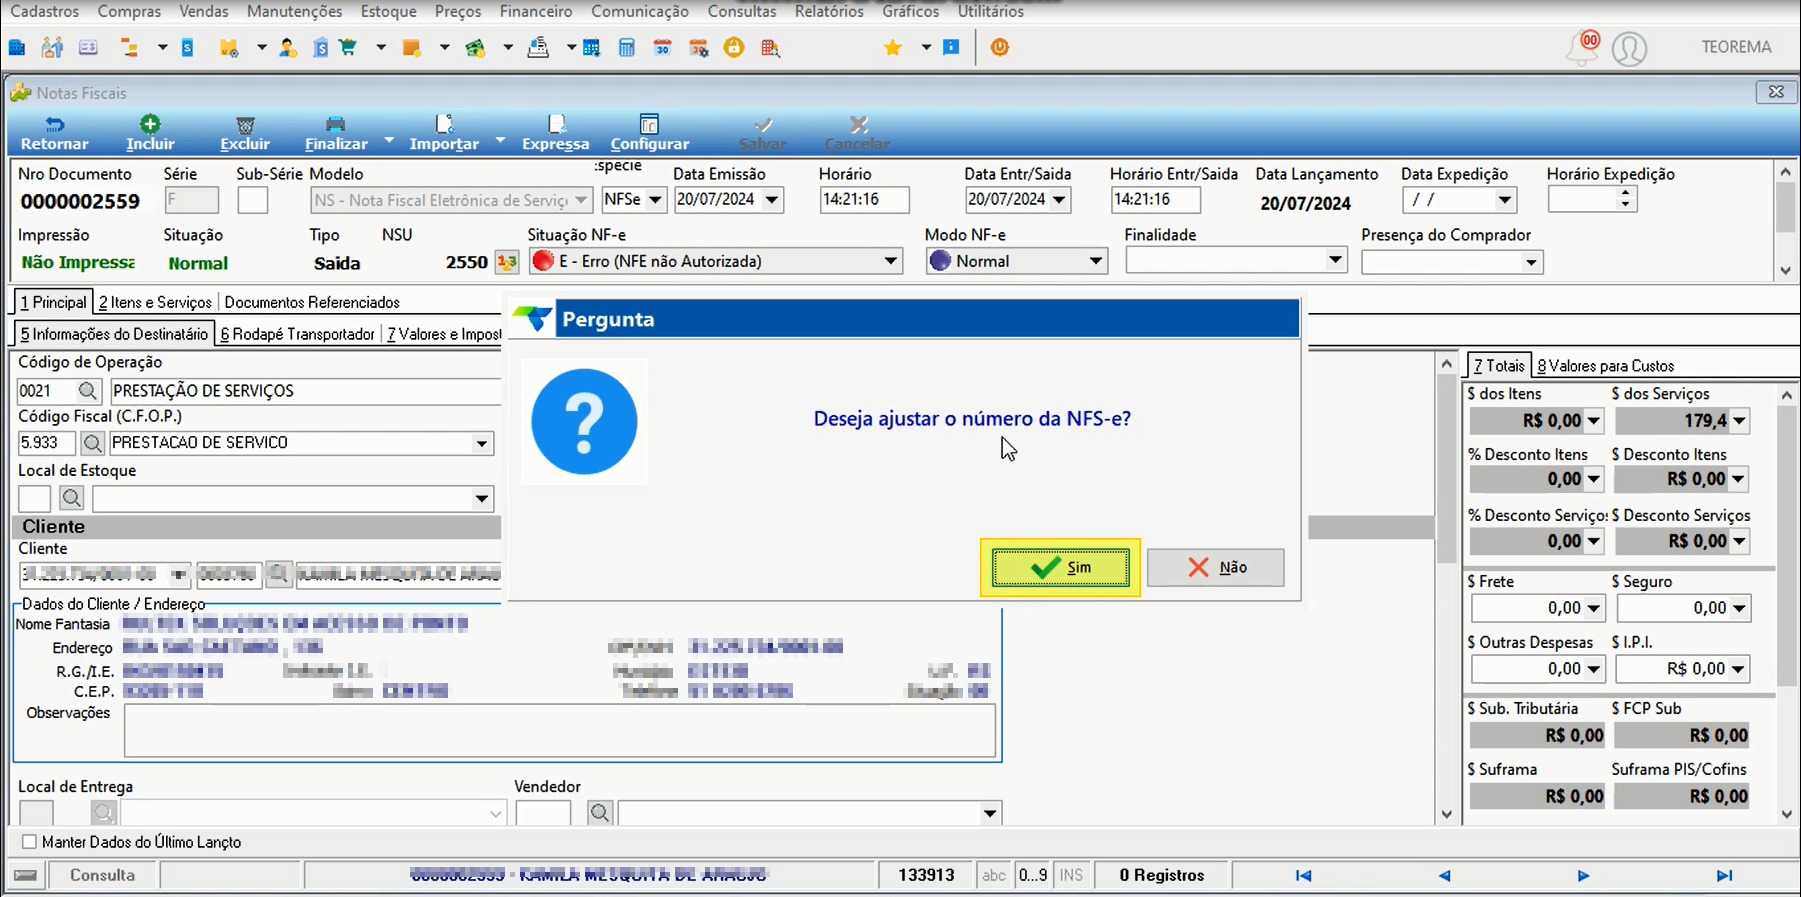Confirm with the Sim button
Screen dimensions: 1801x897
(1060, 567)
